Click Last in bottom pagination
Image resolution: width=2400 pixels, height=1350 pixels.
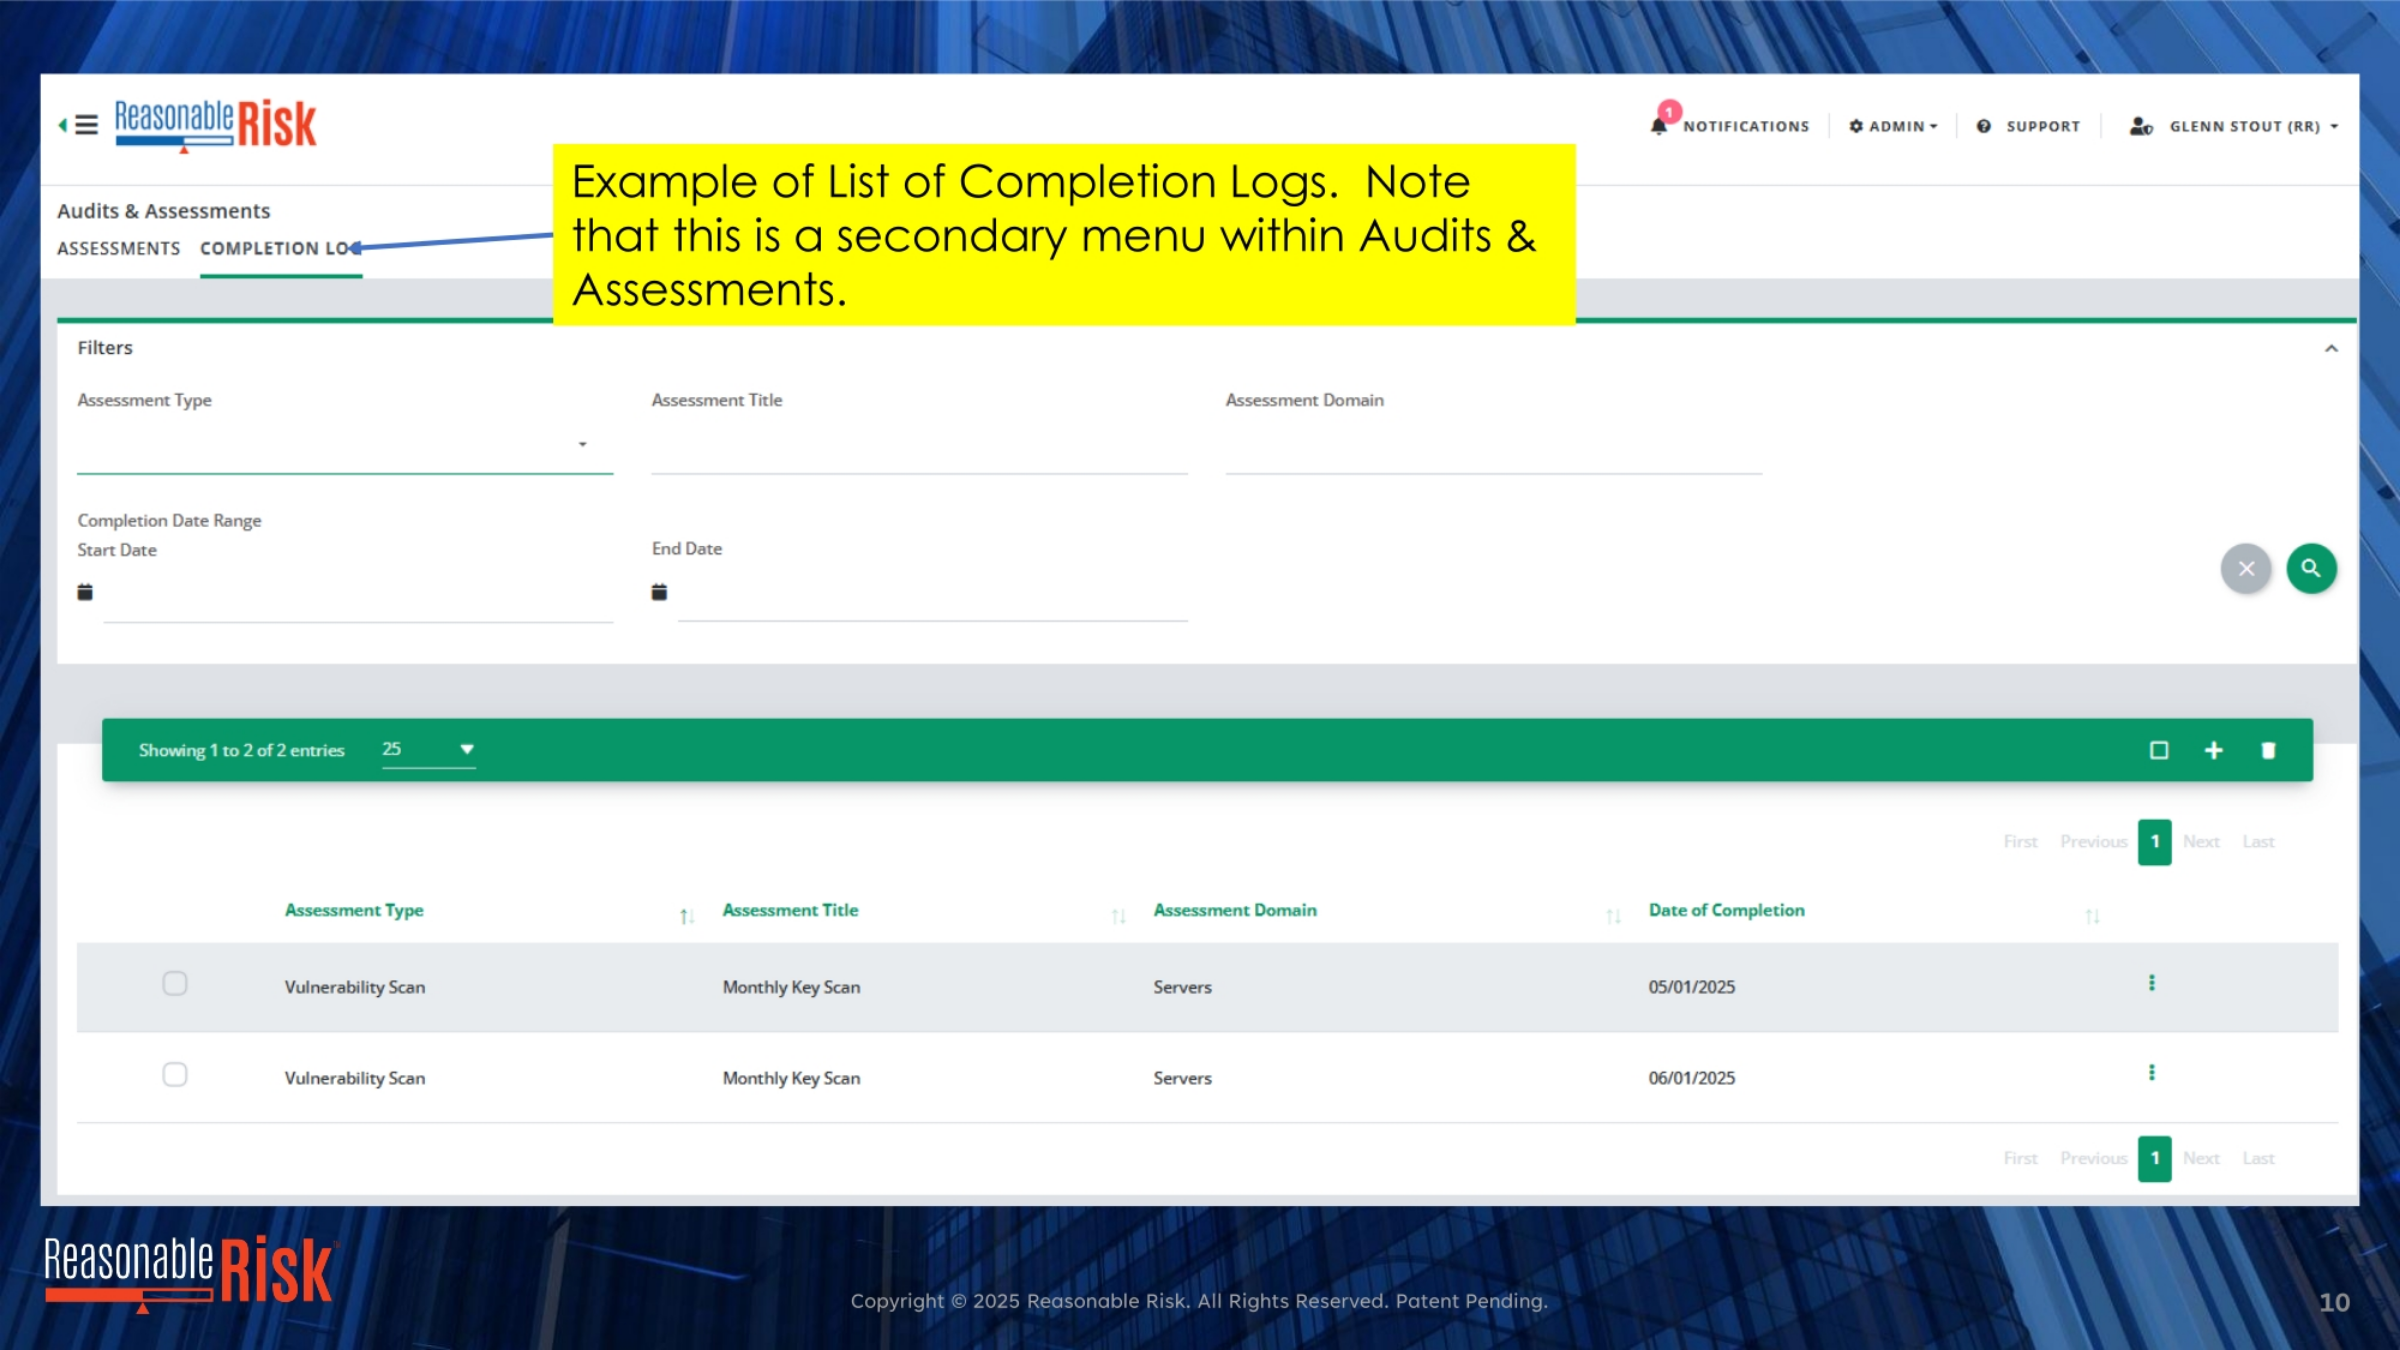coord(2258,1158)
